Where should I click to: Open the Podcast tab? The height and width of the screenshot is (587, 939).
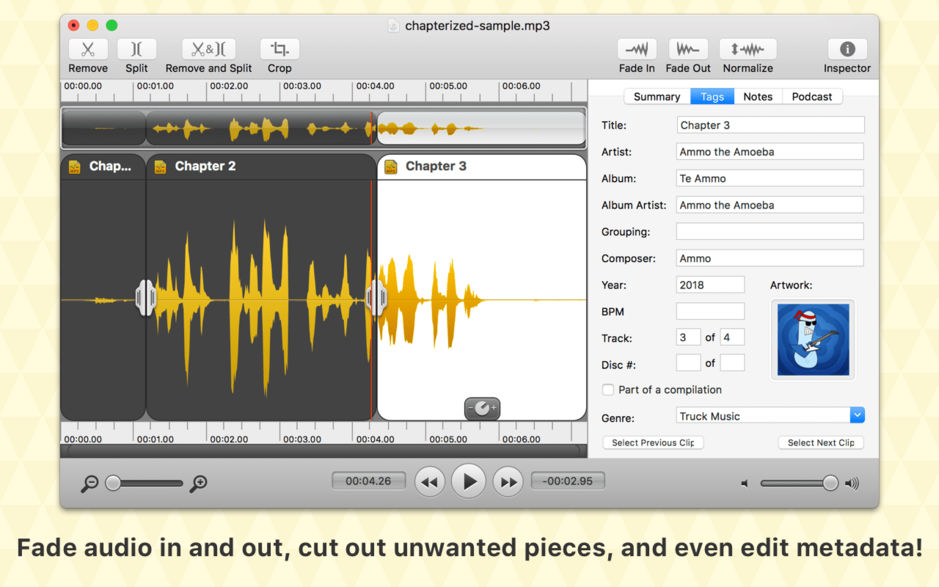[812, 97]
